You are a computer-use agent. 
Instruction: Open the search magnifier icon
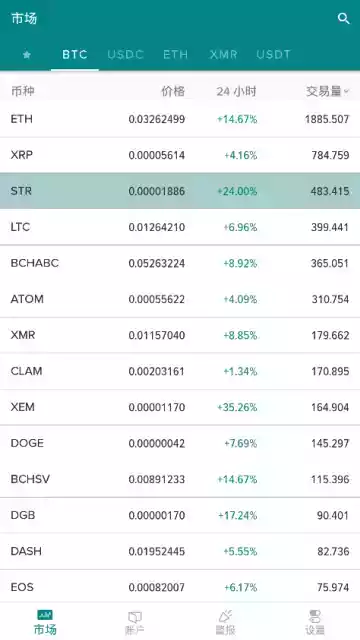pyautogui.click(x=344, y=19)
